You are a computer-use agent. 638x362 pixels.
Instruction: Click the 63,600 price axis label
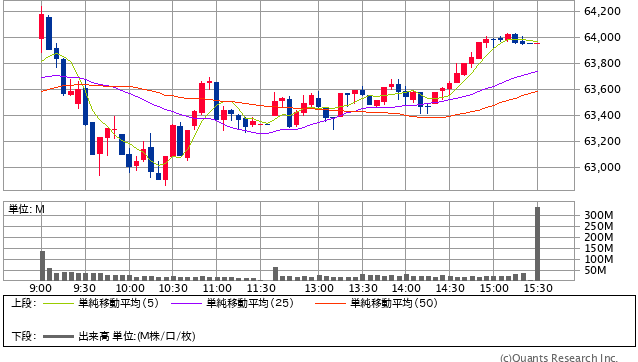coord(602,89)
